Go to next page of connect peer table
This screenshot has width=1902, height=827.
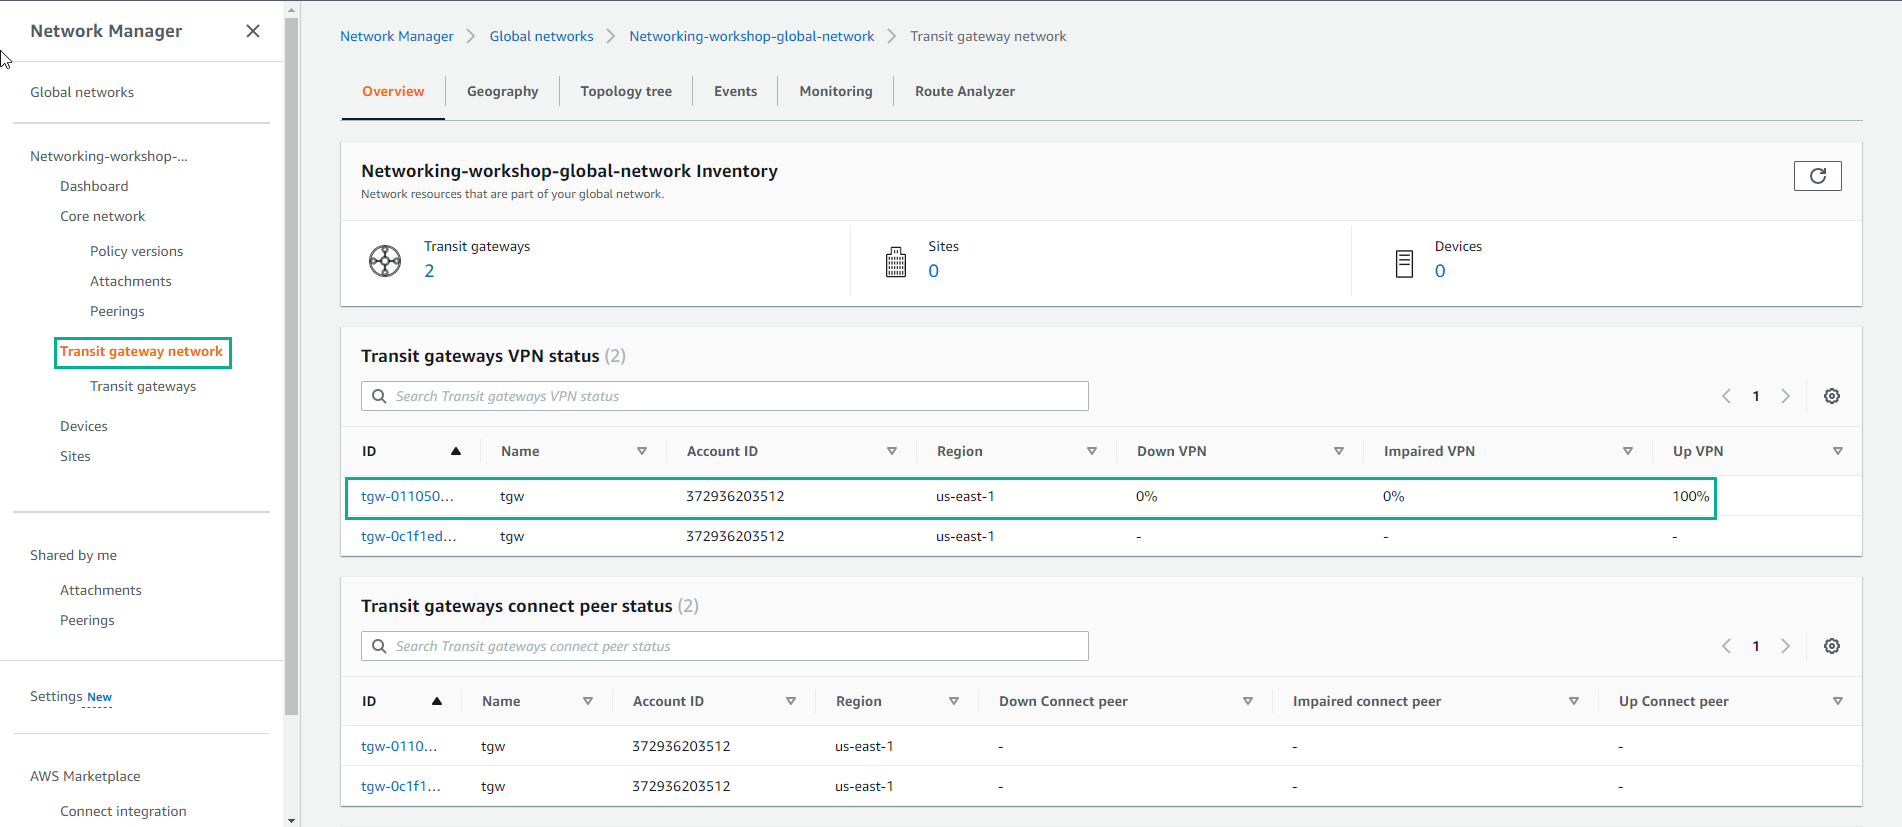pos(1785,646)
